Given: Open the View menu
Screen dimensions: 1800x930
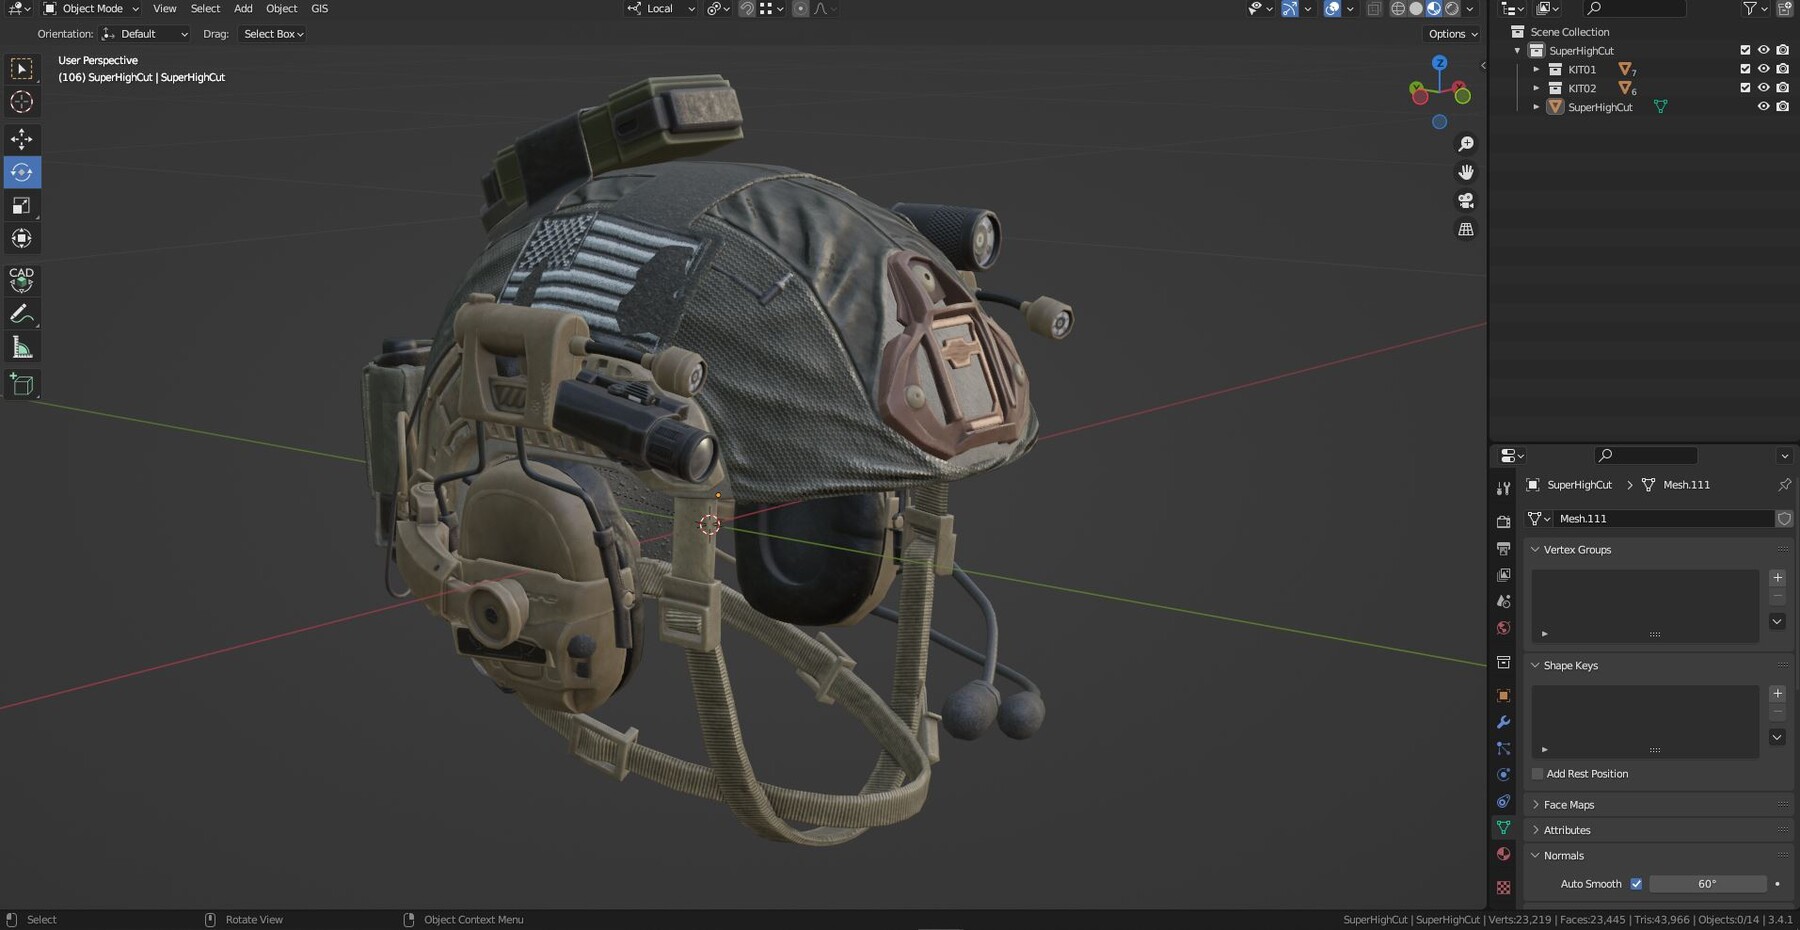Looking at the screenshot, I should pos(165,9).
